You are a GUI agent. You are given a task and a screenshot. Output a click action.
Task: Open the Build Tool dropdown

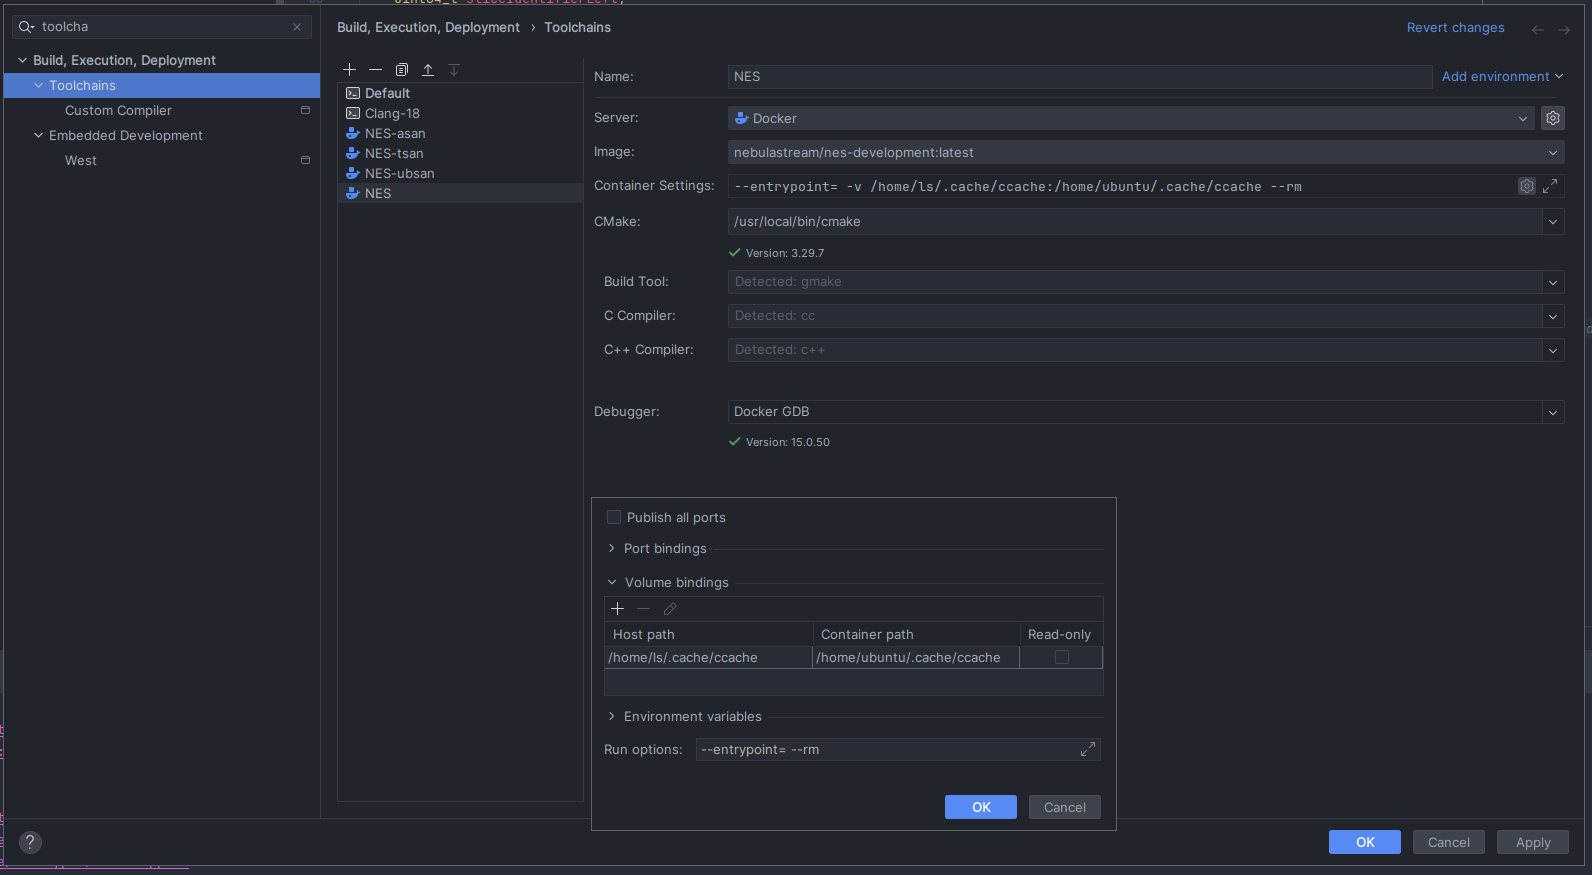(x=1553, y=282)
